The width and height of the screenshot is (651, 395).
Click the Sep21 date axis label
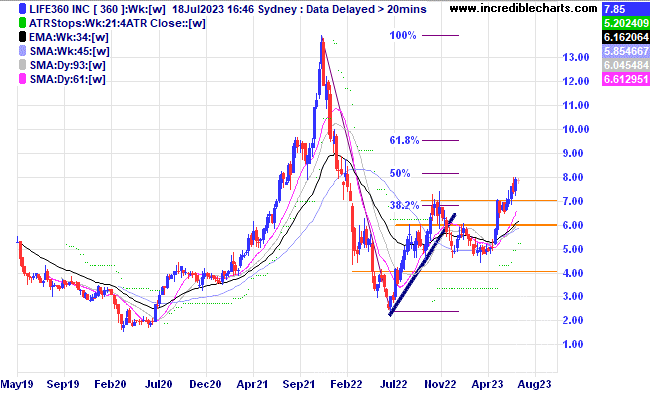point(299,384)
